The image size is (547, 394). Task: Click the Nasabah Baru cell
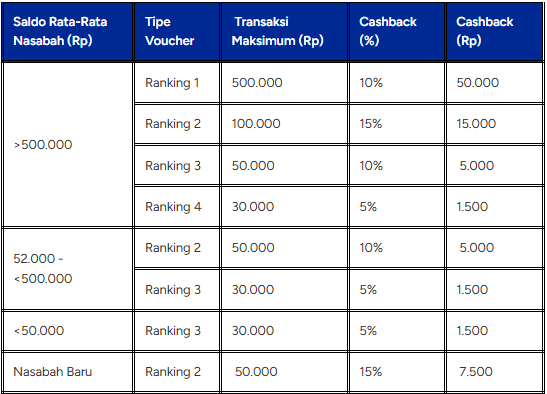67,372
